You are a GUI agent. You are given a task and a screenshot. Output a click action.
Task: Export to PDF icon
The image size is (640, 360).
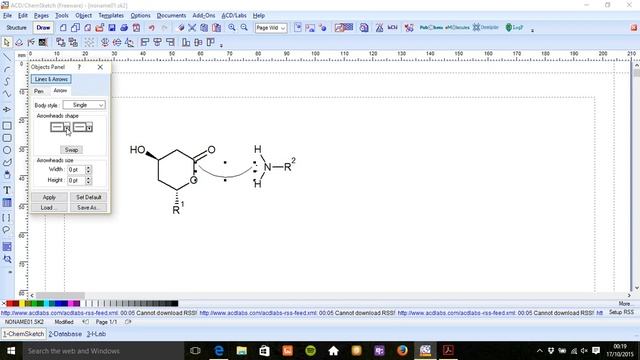[136, 28]
